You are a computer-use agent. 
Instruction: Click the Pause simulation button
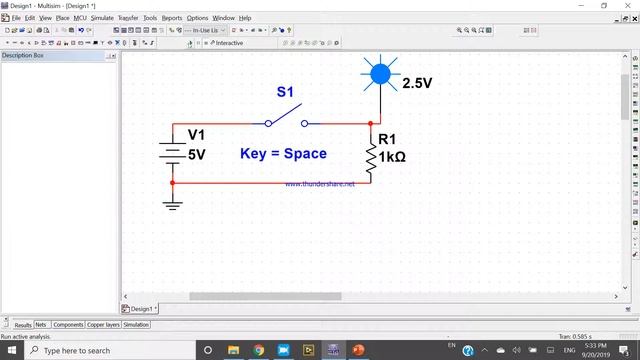[x=198, y=43]
